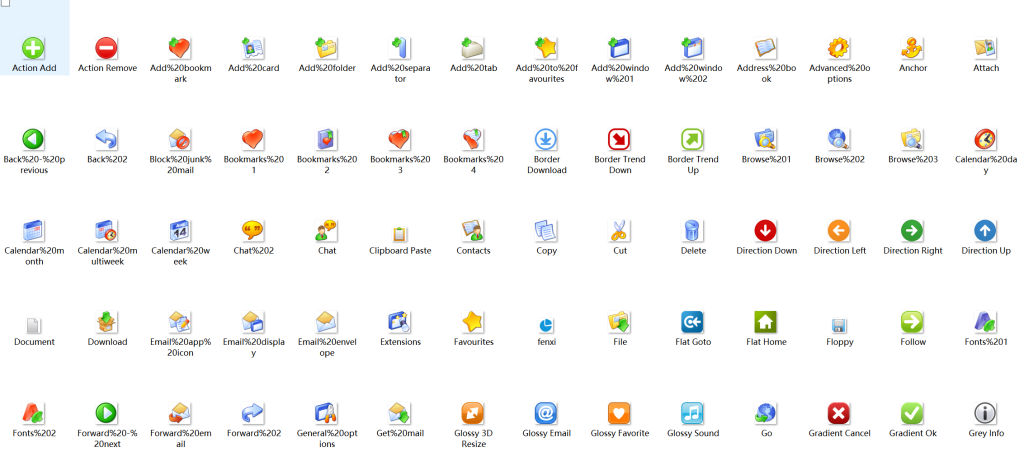Open the Grey Info icon

[x=985, y=413]
